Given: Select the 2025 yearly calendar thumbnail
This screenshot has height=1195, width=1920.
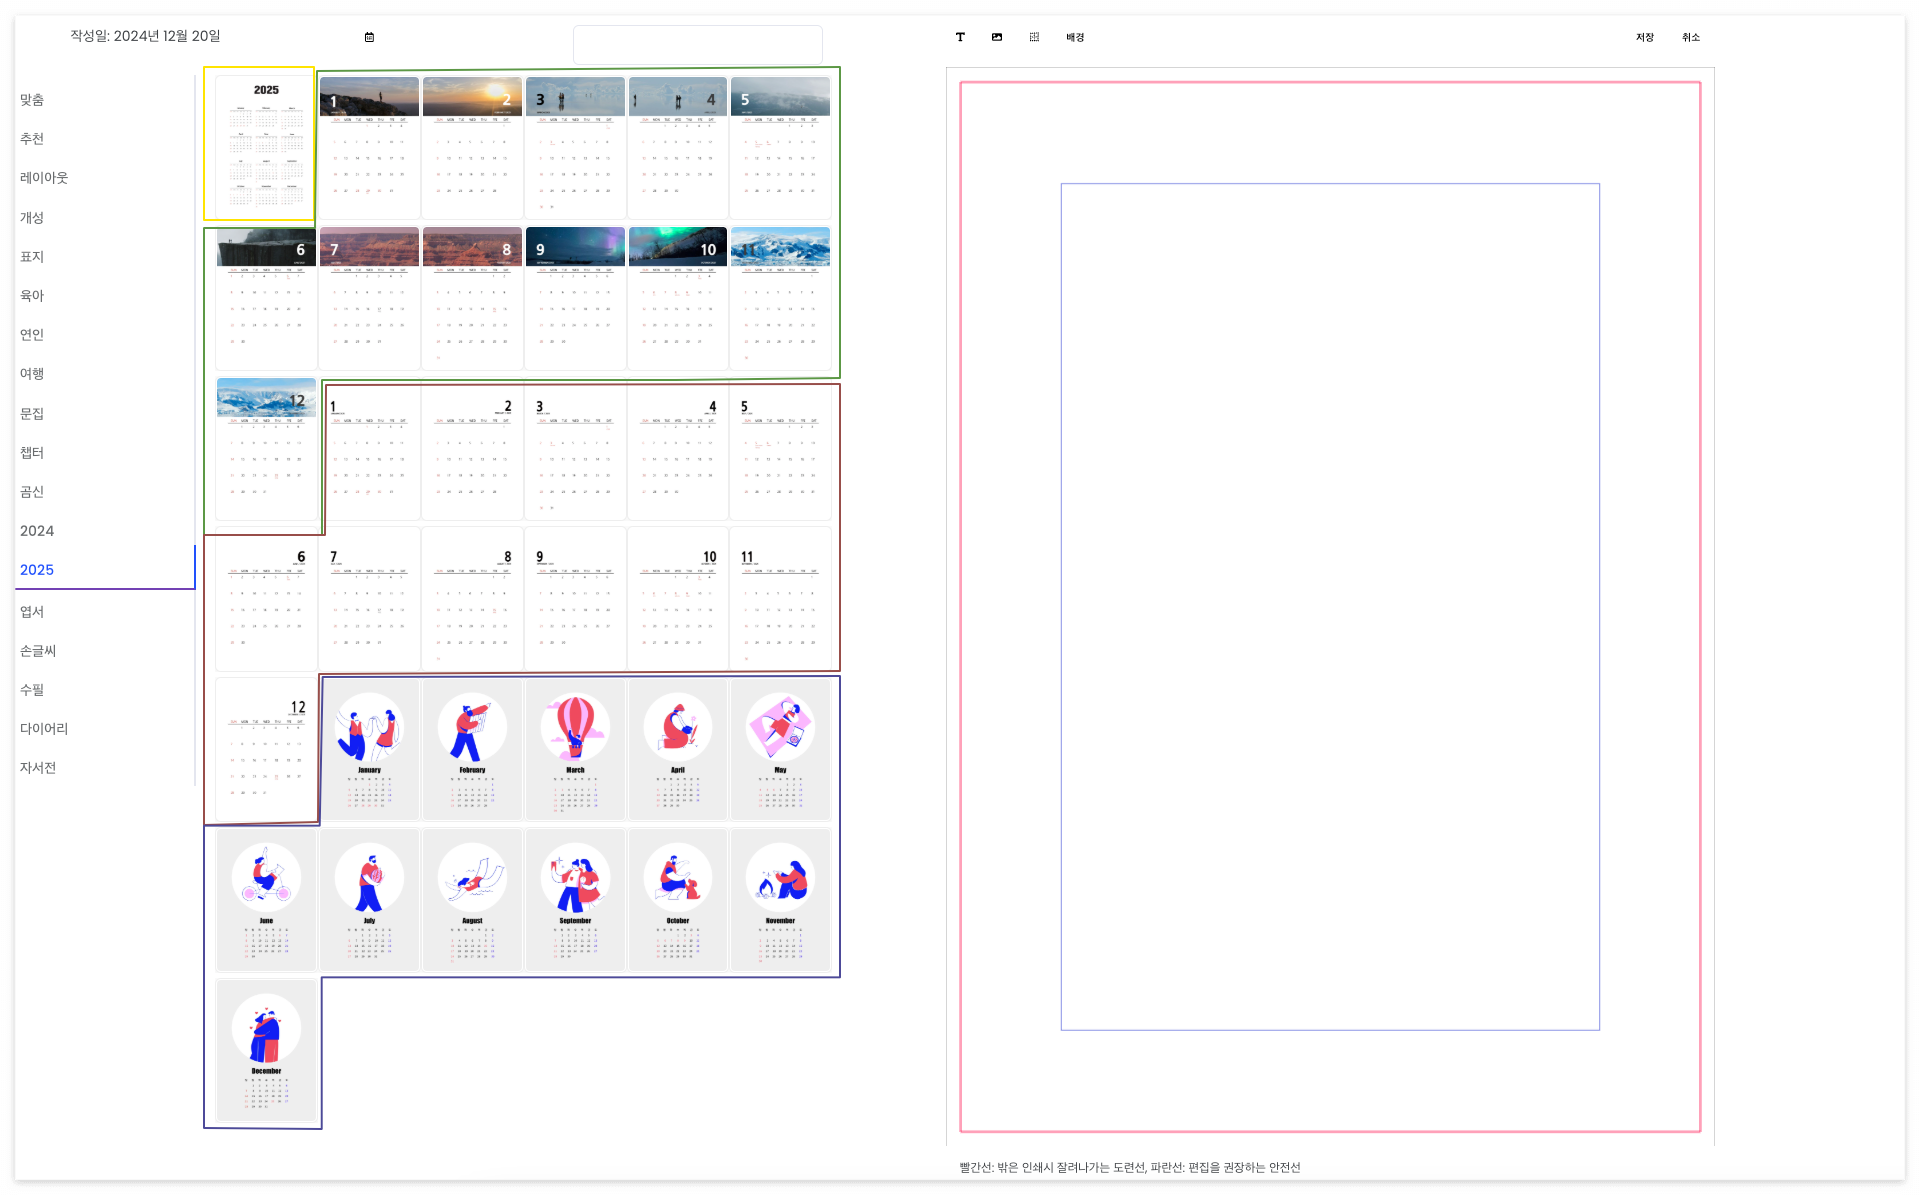Looking at the screenshot, I should point(266,146).
